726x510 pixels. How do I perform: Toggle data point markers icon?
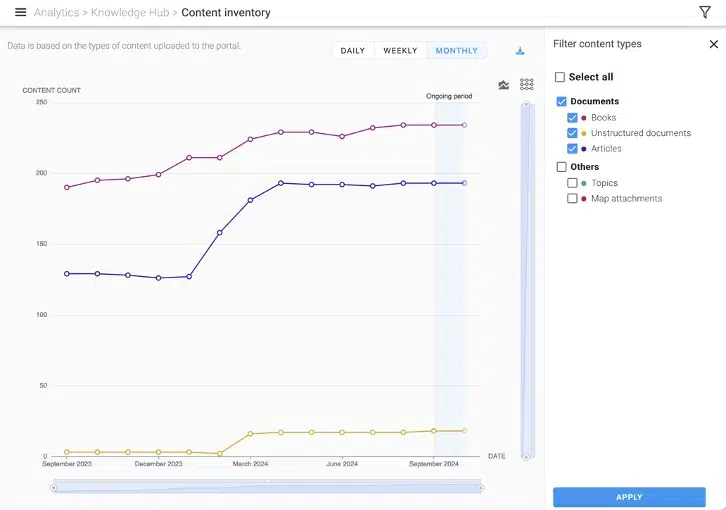coord(526,85)
